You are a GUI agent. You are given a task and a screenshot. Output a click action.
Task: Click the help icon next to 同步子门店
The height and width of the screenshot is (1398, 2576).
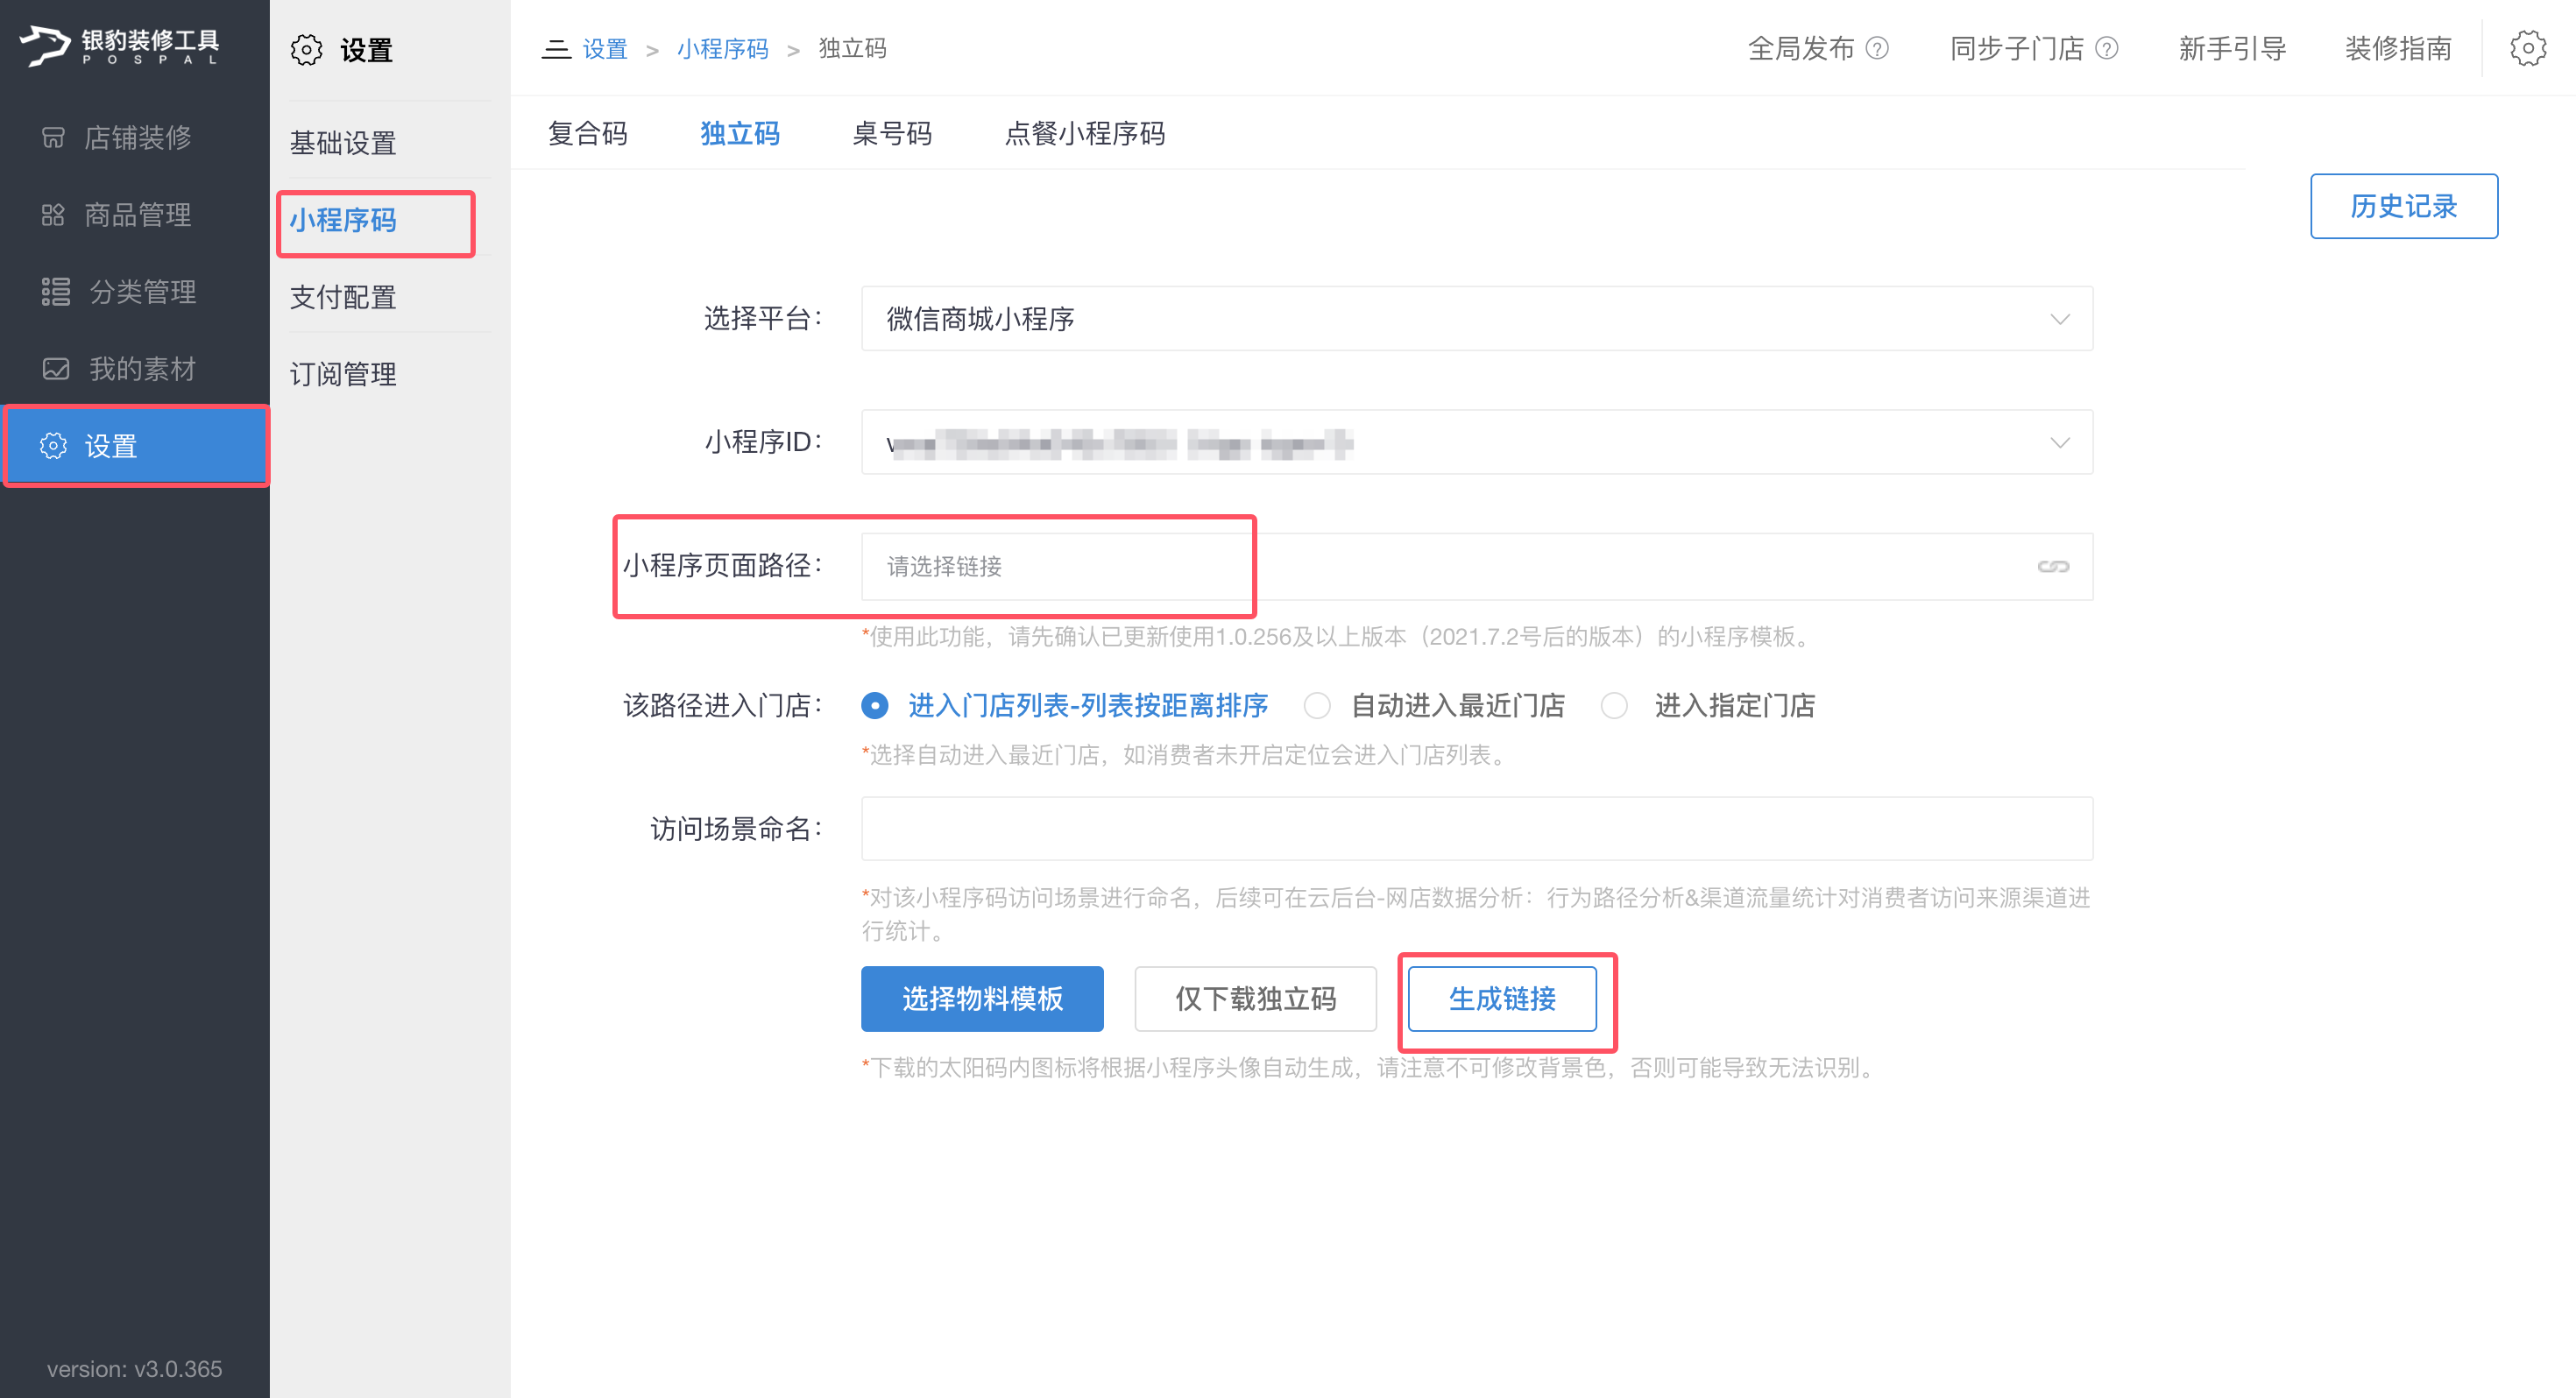pos(2107,49)
